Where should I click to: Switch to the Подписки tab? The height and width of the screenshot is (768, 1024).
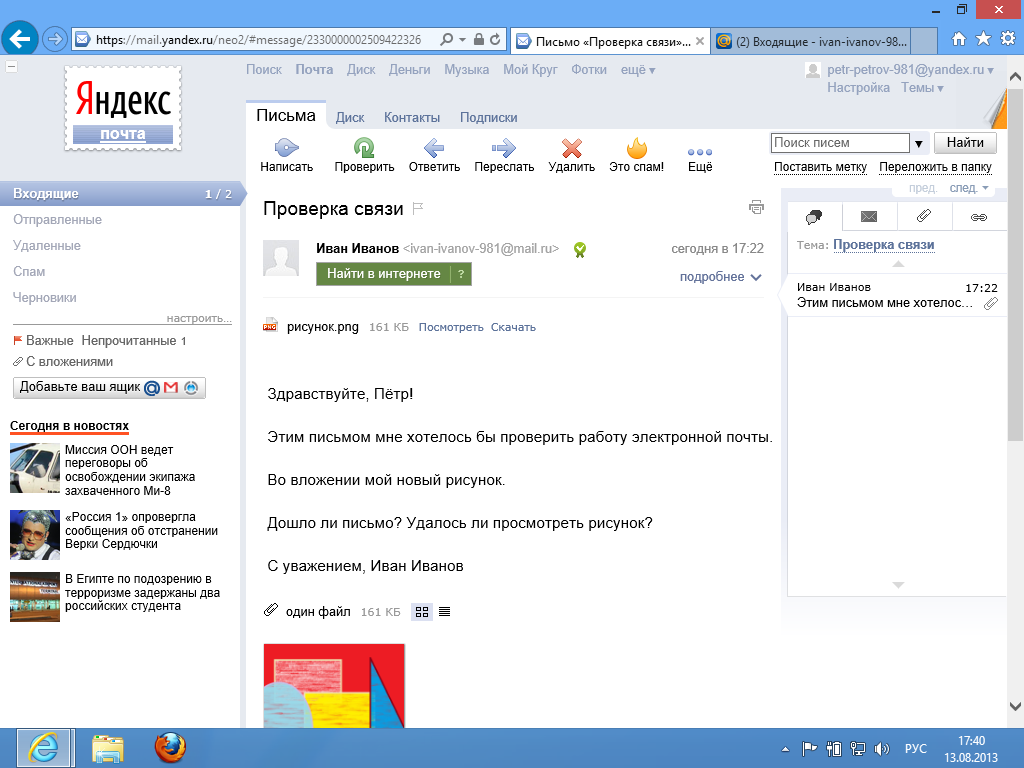(488, 118)
